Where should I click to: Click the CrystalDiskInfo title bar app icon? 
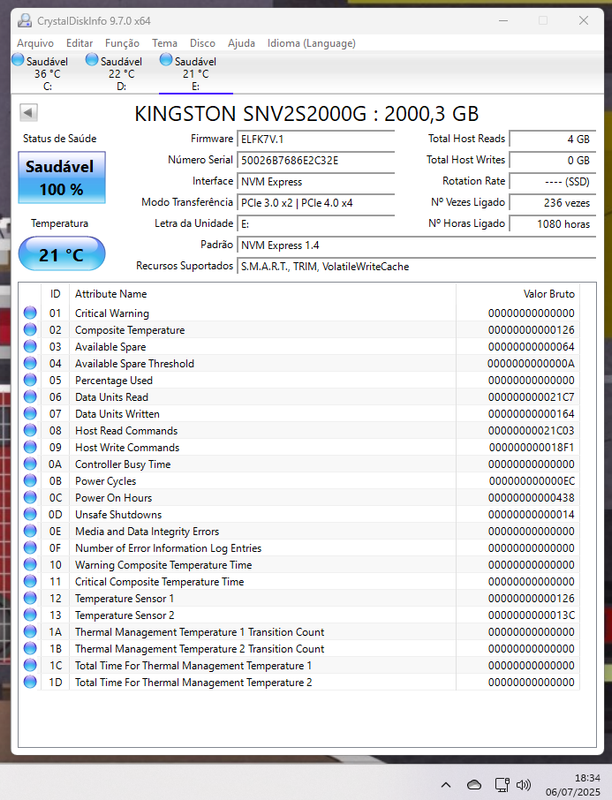[x=24, y=20]
